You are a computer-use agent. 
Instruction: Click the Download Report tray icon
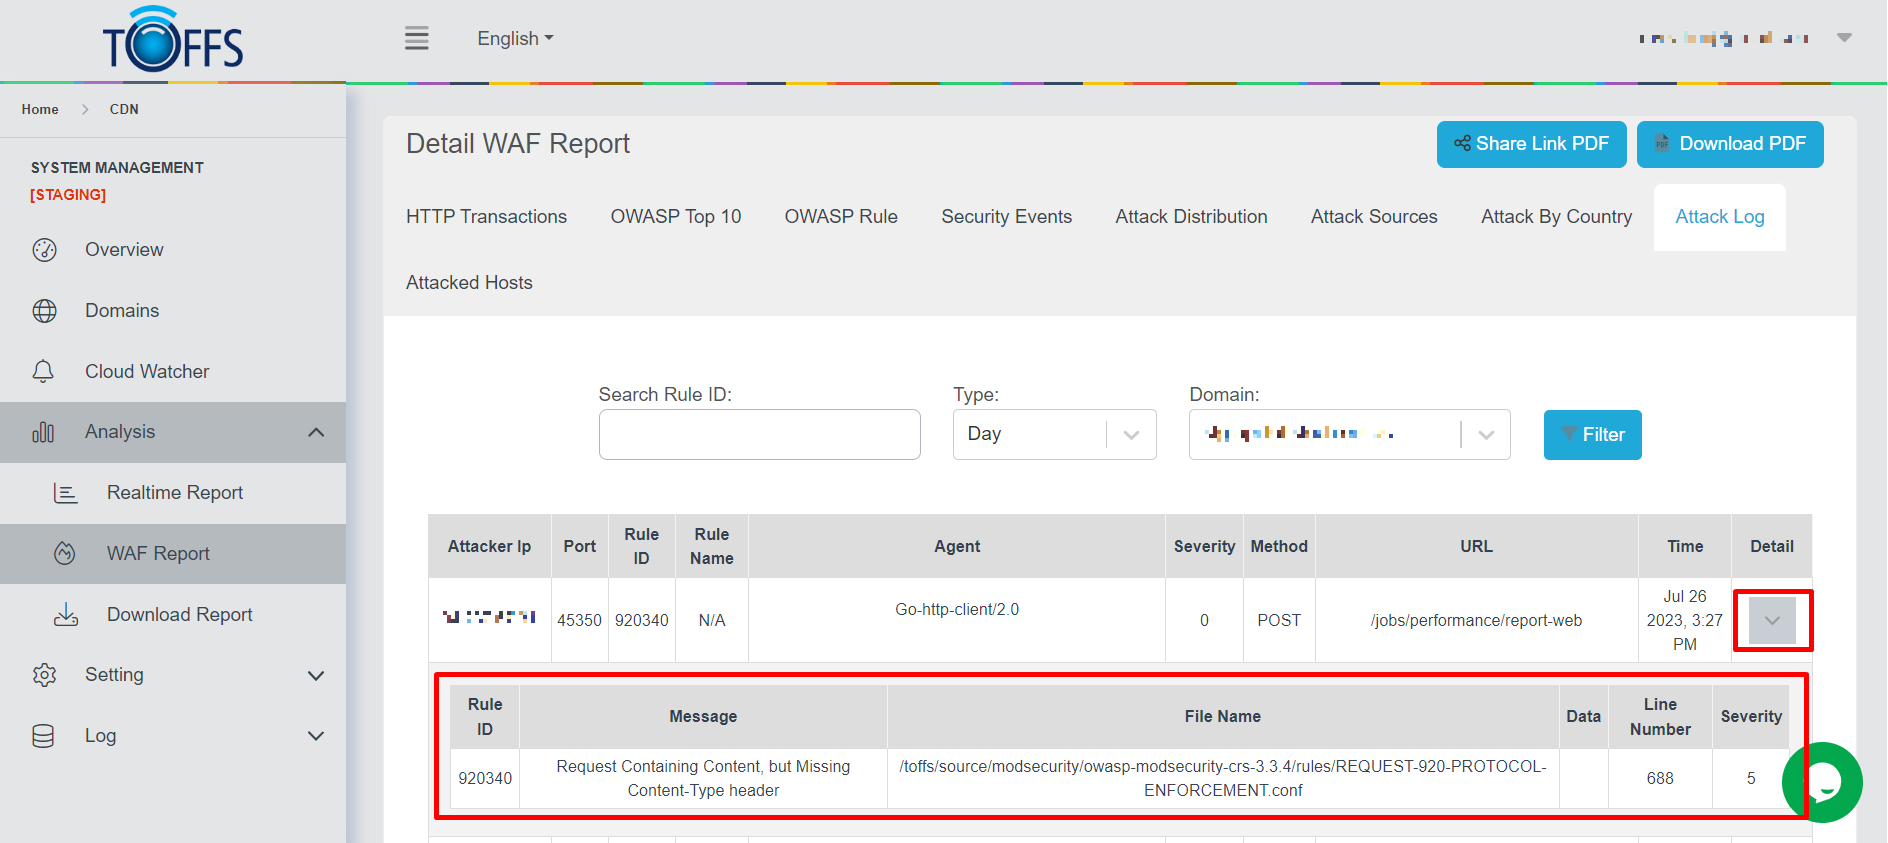[66, 614]
